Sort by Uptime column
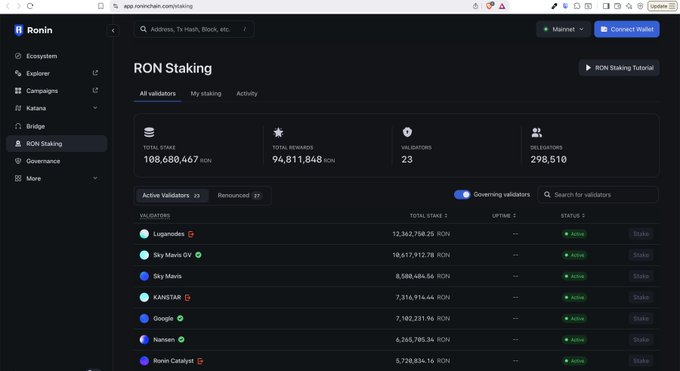This screenshot has height=371, width=680. click(x=503, y=216)
